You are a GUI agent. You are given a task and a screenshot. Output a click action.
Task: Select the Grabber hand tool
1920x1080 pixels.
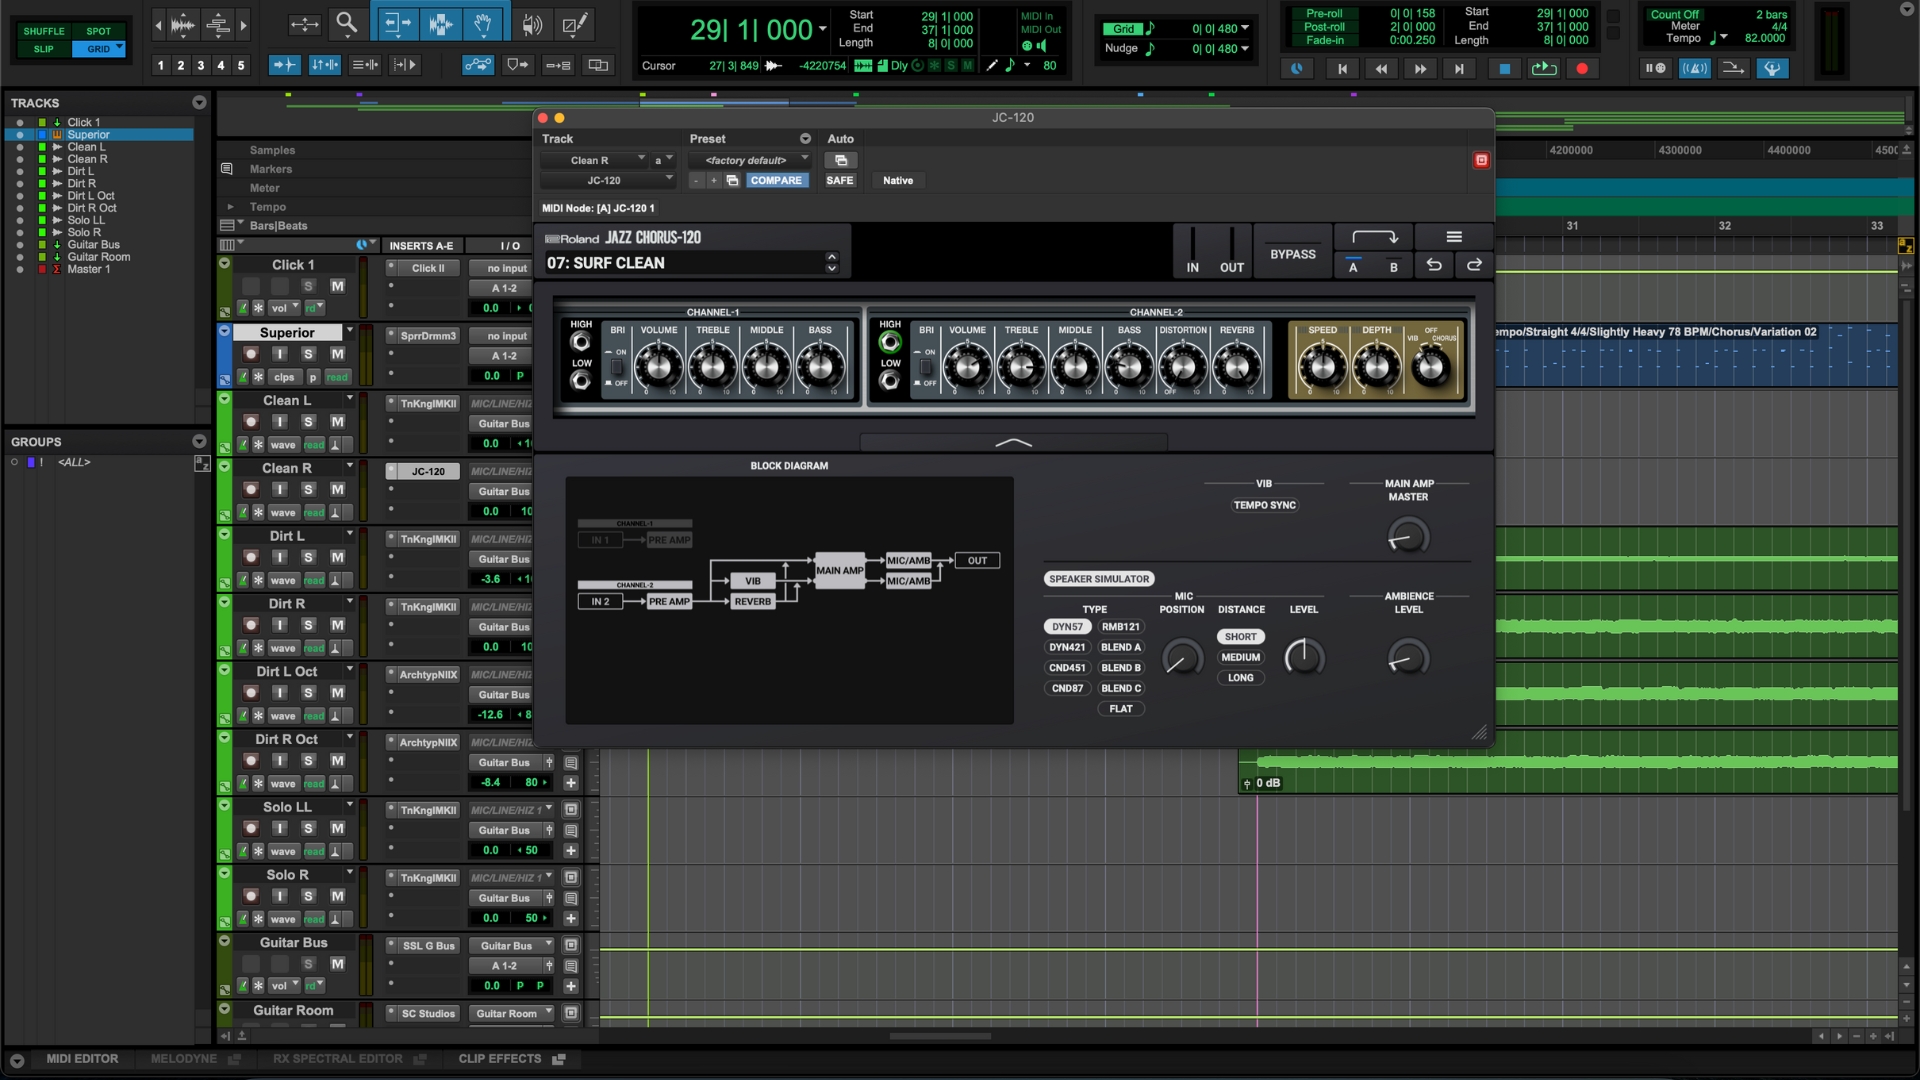point(483,23)
